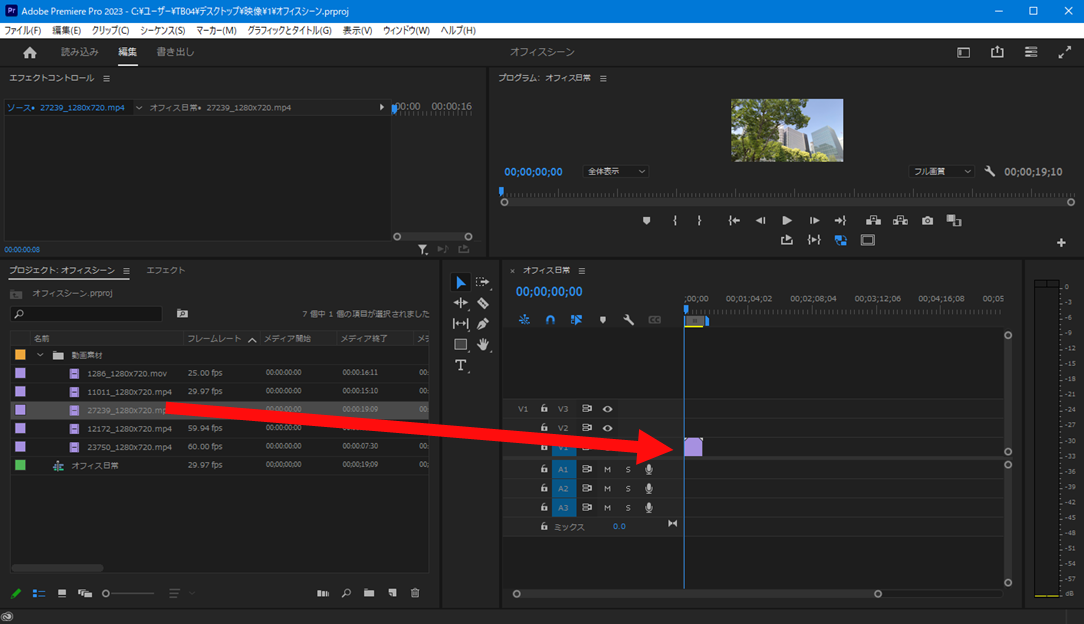This screenshot has width=1084, height=624.
Task: Open シーケンス(S) menu
Action: pos(162,30)
